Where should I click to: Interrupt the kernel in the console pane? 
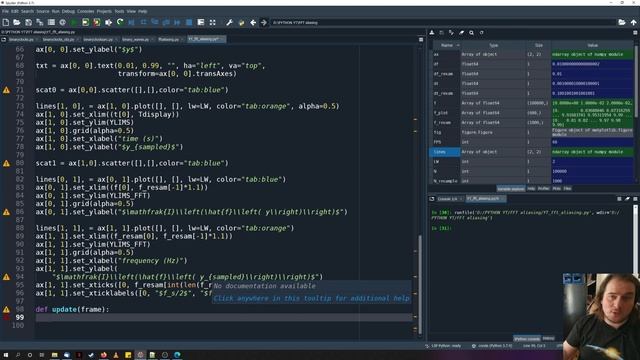click(620, 199)
